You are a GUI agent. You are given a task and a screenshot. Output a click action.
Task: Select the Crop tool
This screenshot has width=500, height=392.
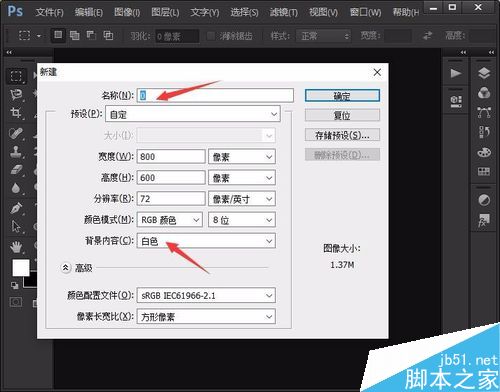point(16,113)
